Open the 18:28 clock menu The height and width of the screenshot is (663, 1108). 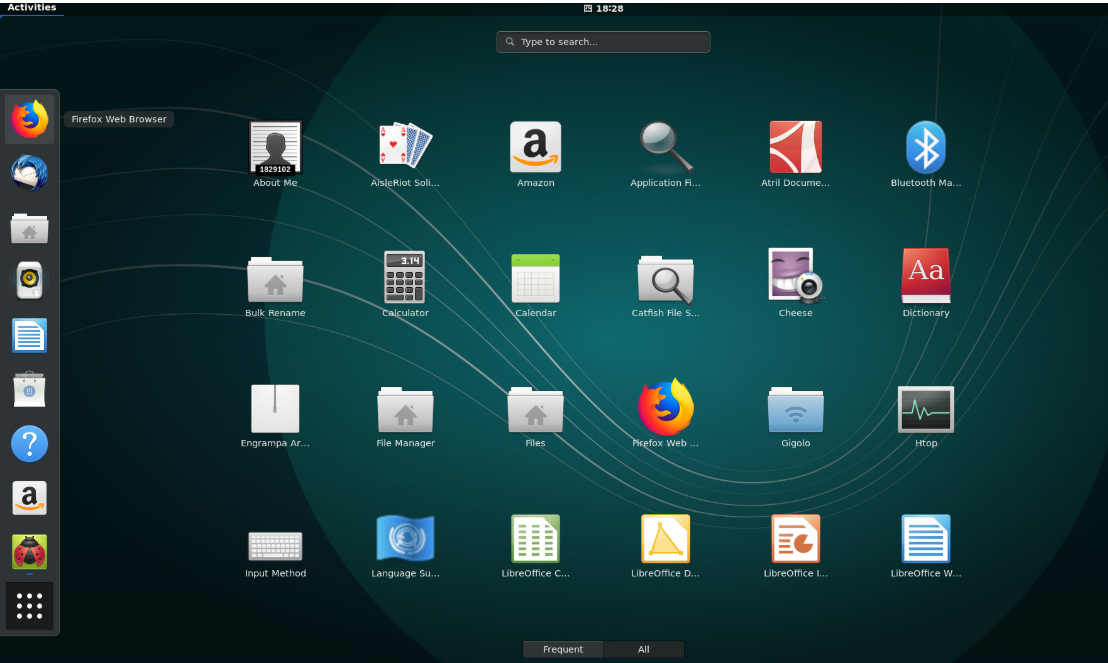coord(603,8)
